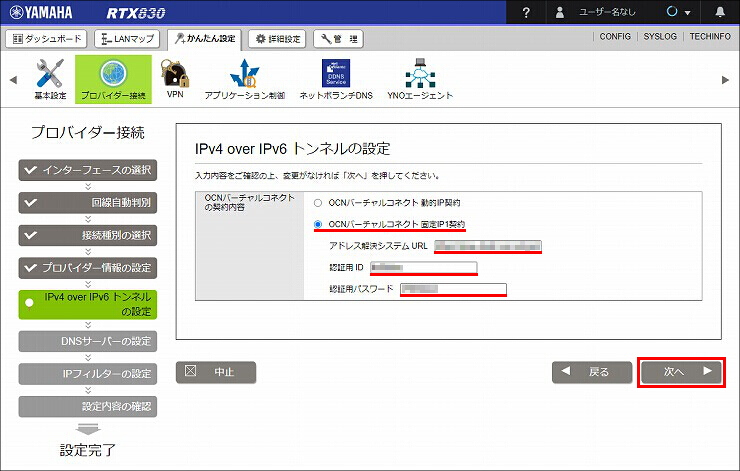Click the 戻る back button

point(592,372)
